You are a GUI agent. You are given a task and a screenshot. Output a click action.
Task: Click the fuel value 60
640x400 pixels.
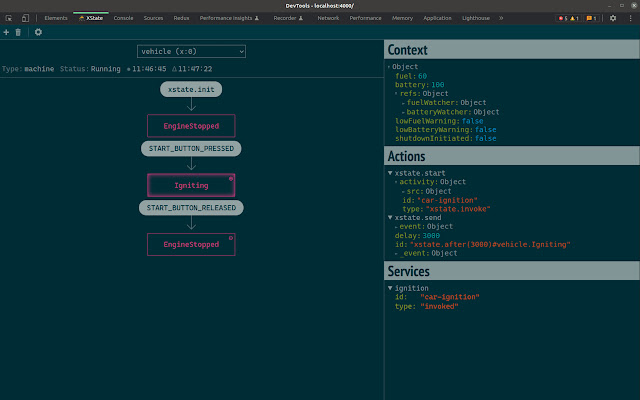click(422, 76)
